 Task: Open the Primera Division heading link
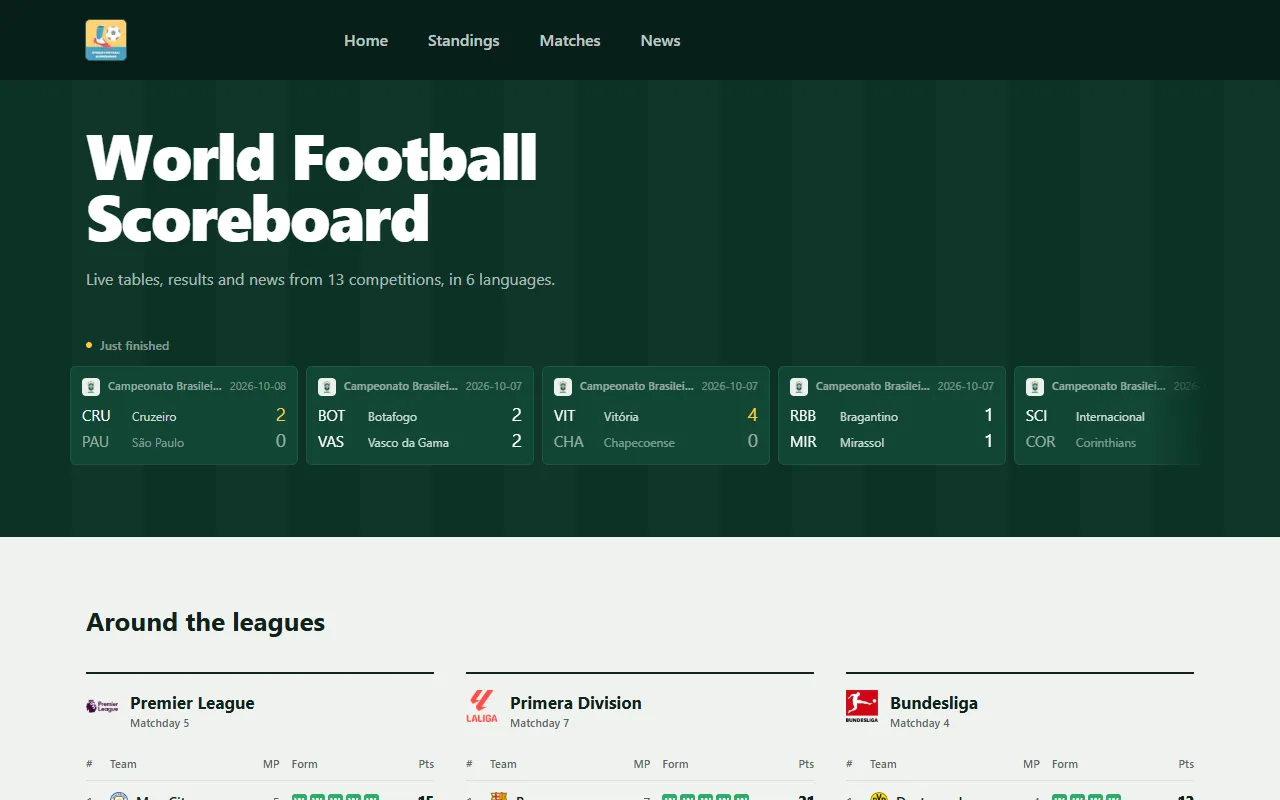pos(576,703)
